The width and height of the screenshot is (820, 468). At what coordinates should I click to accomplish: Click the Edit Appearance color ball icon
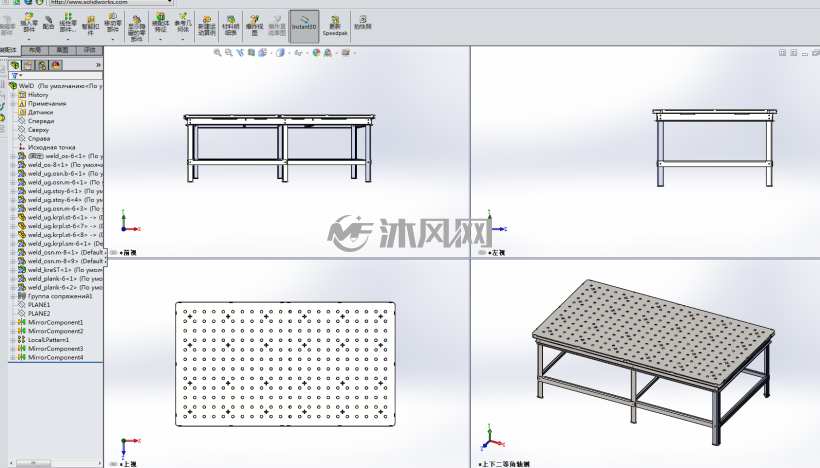point(316,53)
